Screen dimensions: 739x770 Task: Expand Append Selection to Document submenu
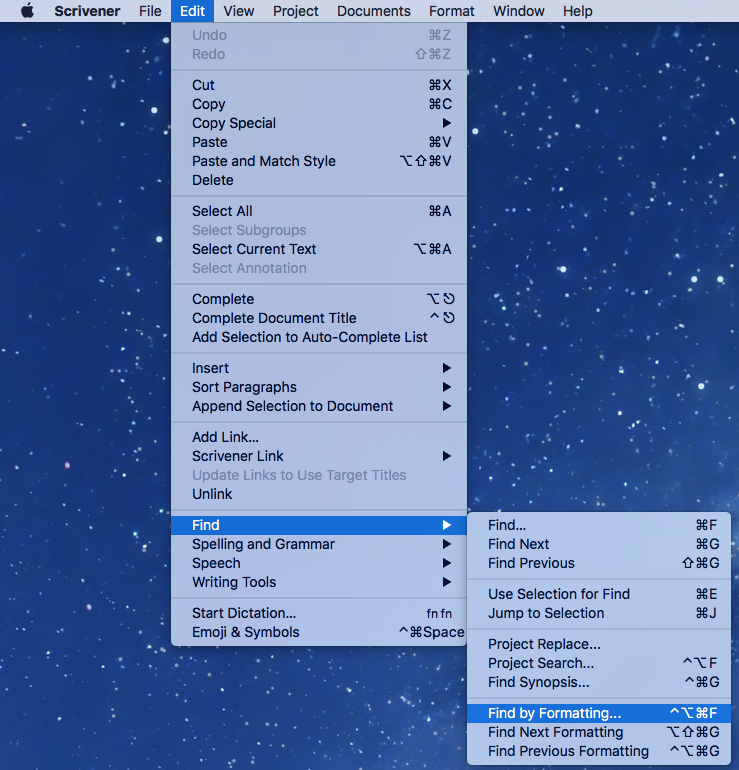(x=319, y=406)
